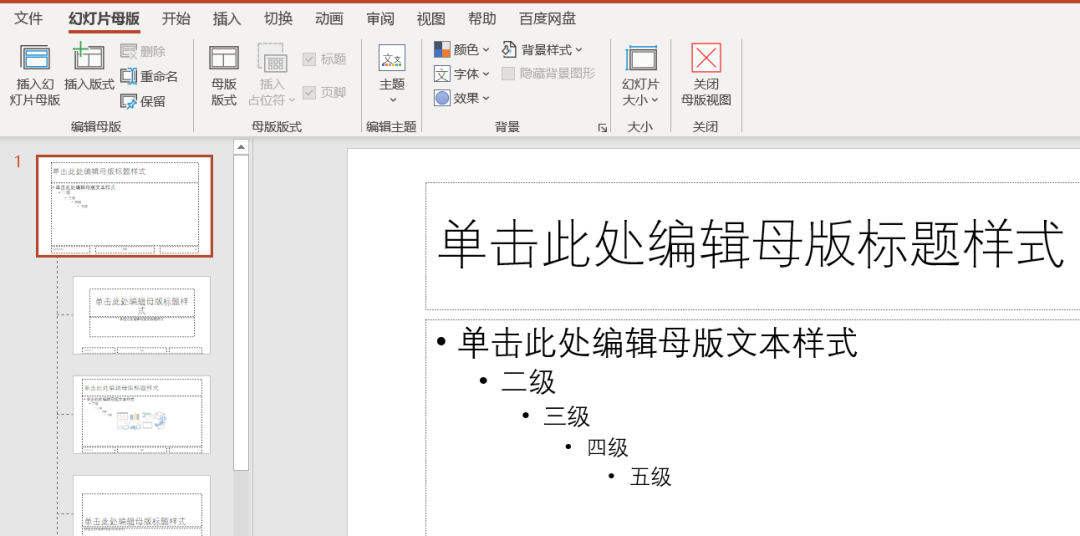Open the 效果 effects button
This screenshot has height=536, width=1080.
442,98
